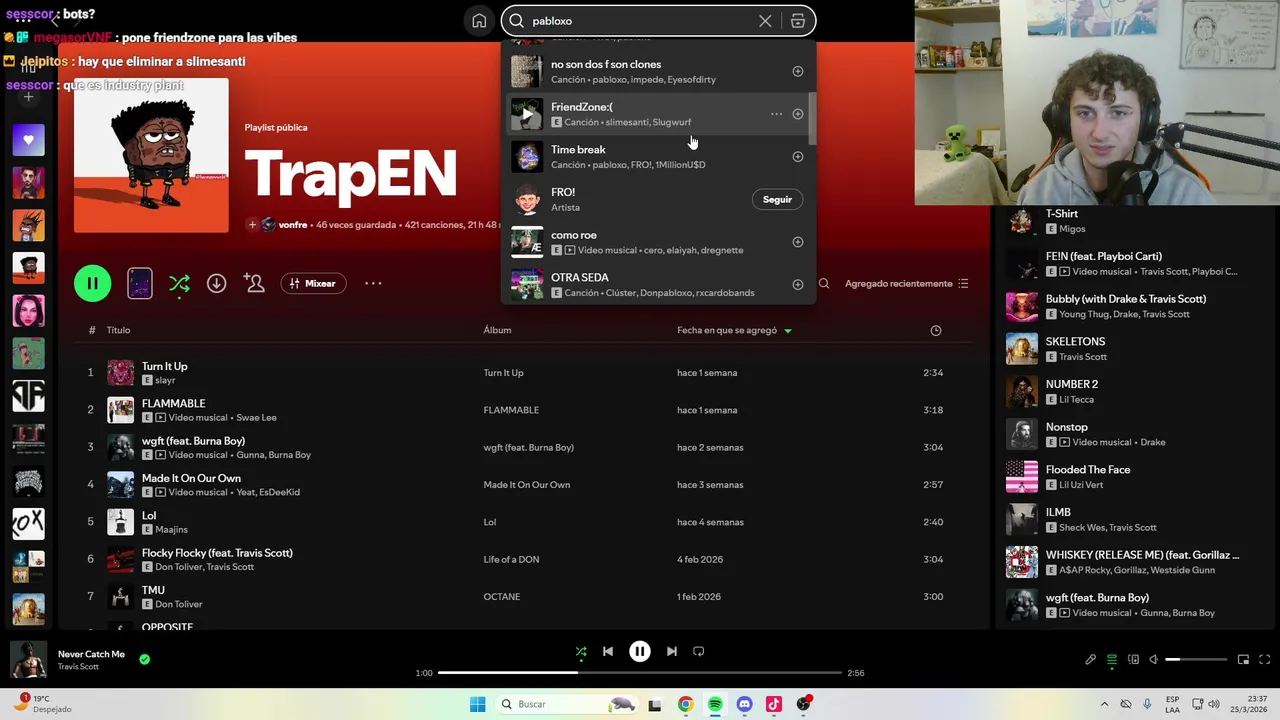Screen dimensions: 1280x720
Task: Open Swae Lee artist link
Action: 257,418
